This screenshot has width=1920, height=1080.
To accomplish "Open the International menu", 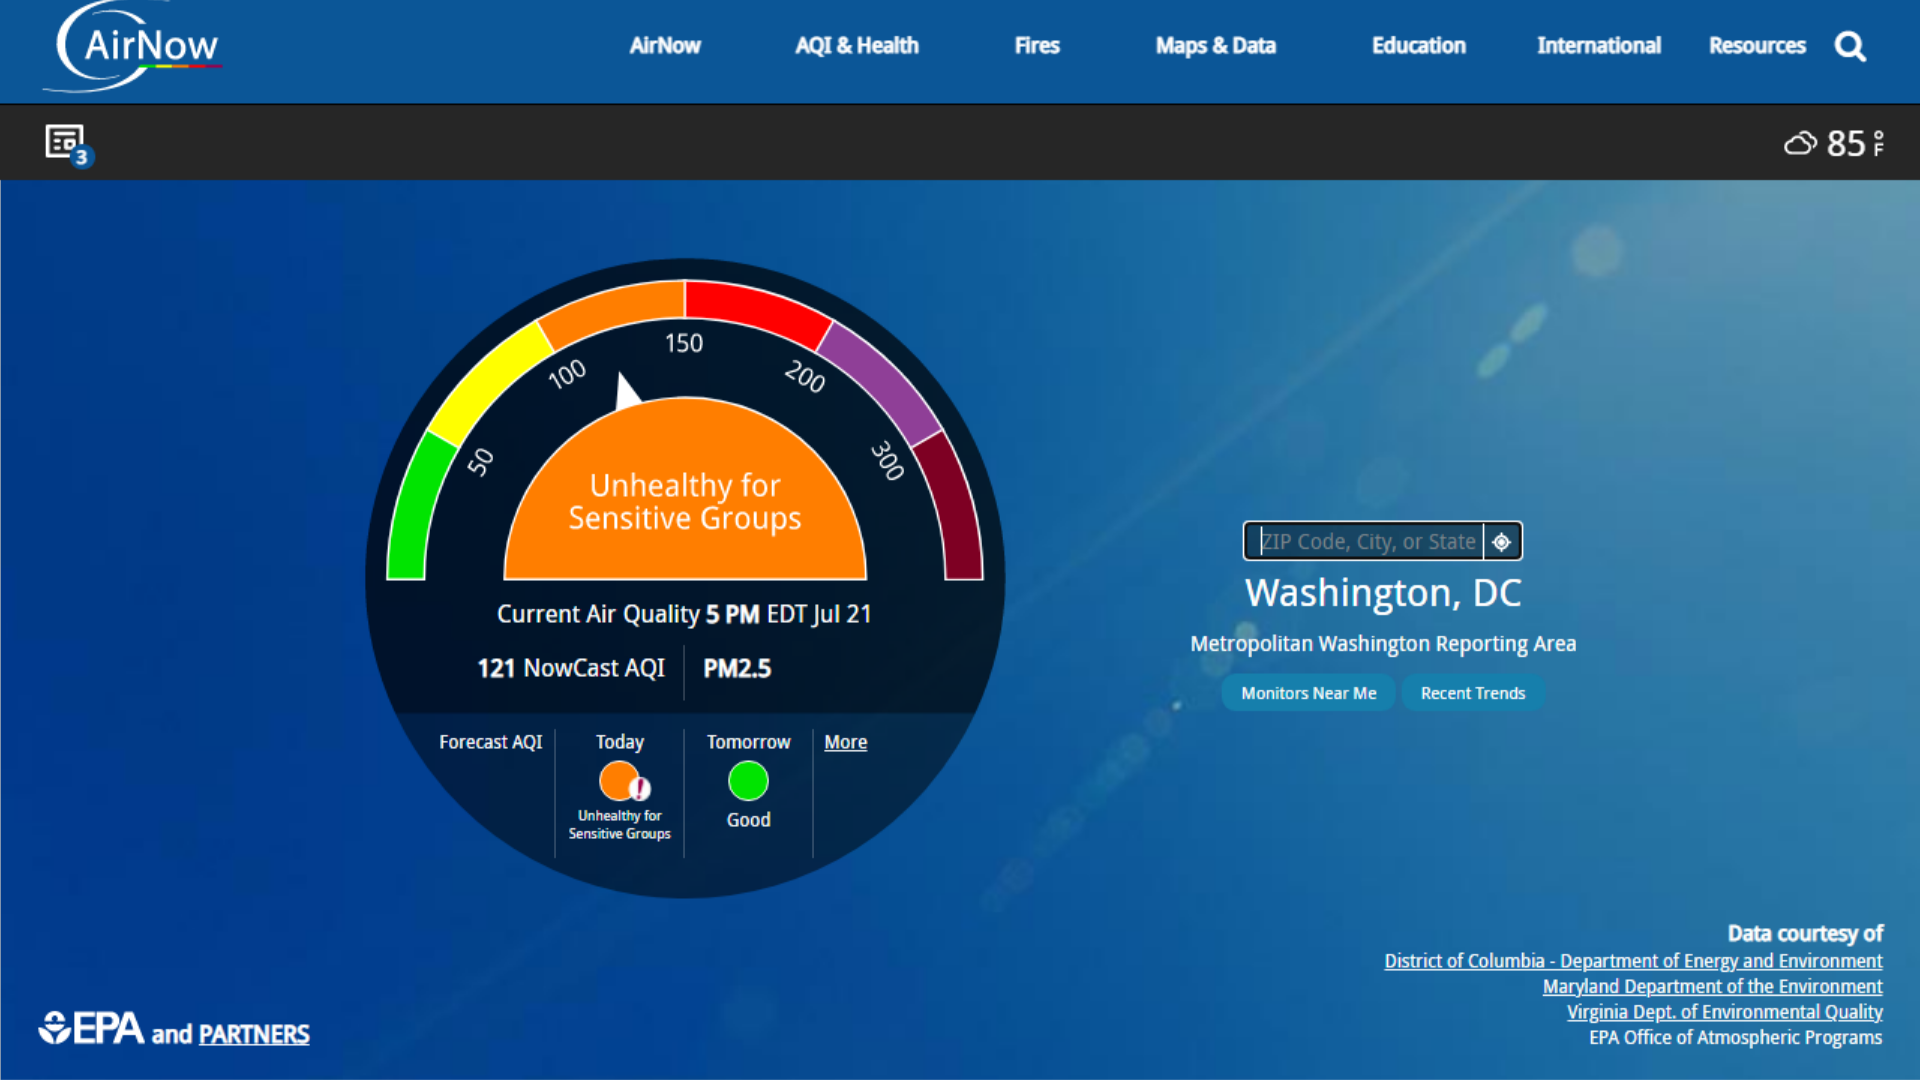I will click(x=1598, y=46).
